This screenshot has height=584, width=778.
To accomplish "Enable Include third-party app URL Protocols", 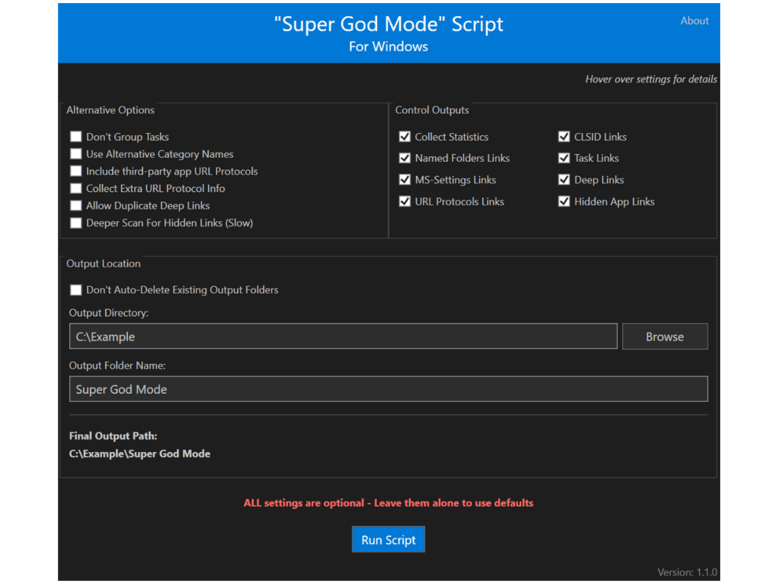I will 76,171.
